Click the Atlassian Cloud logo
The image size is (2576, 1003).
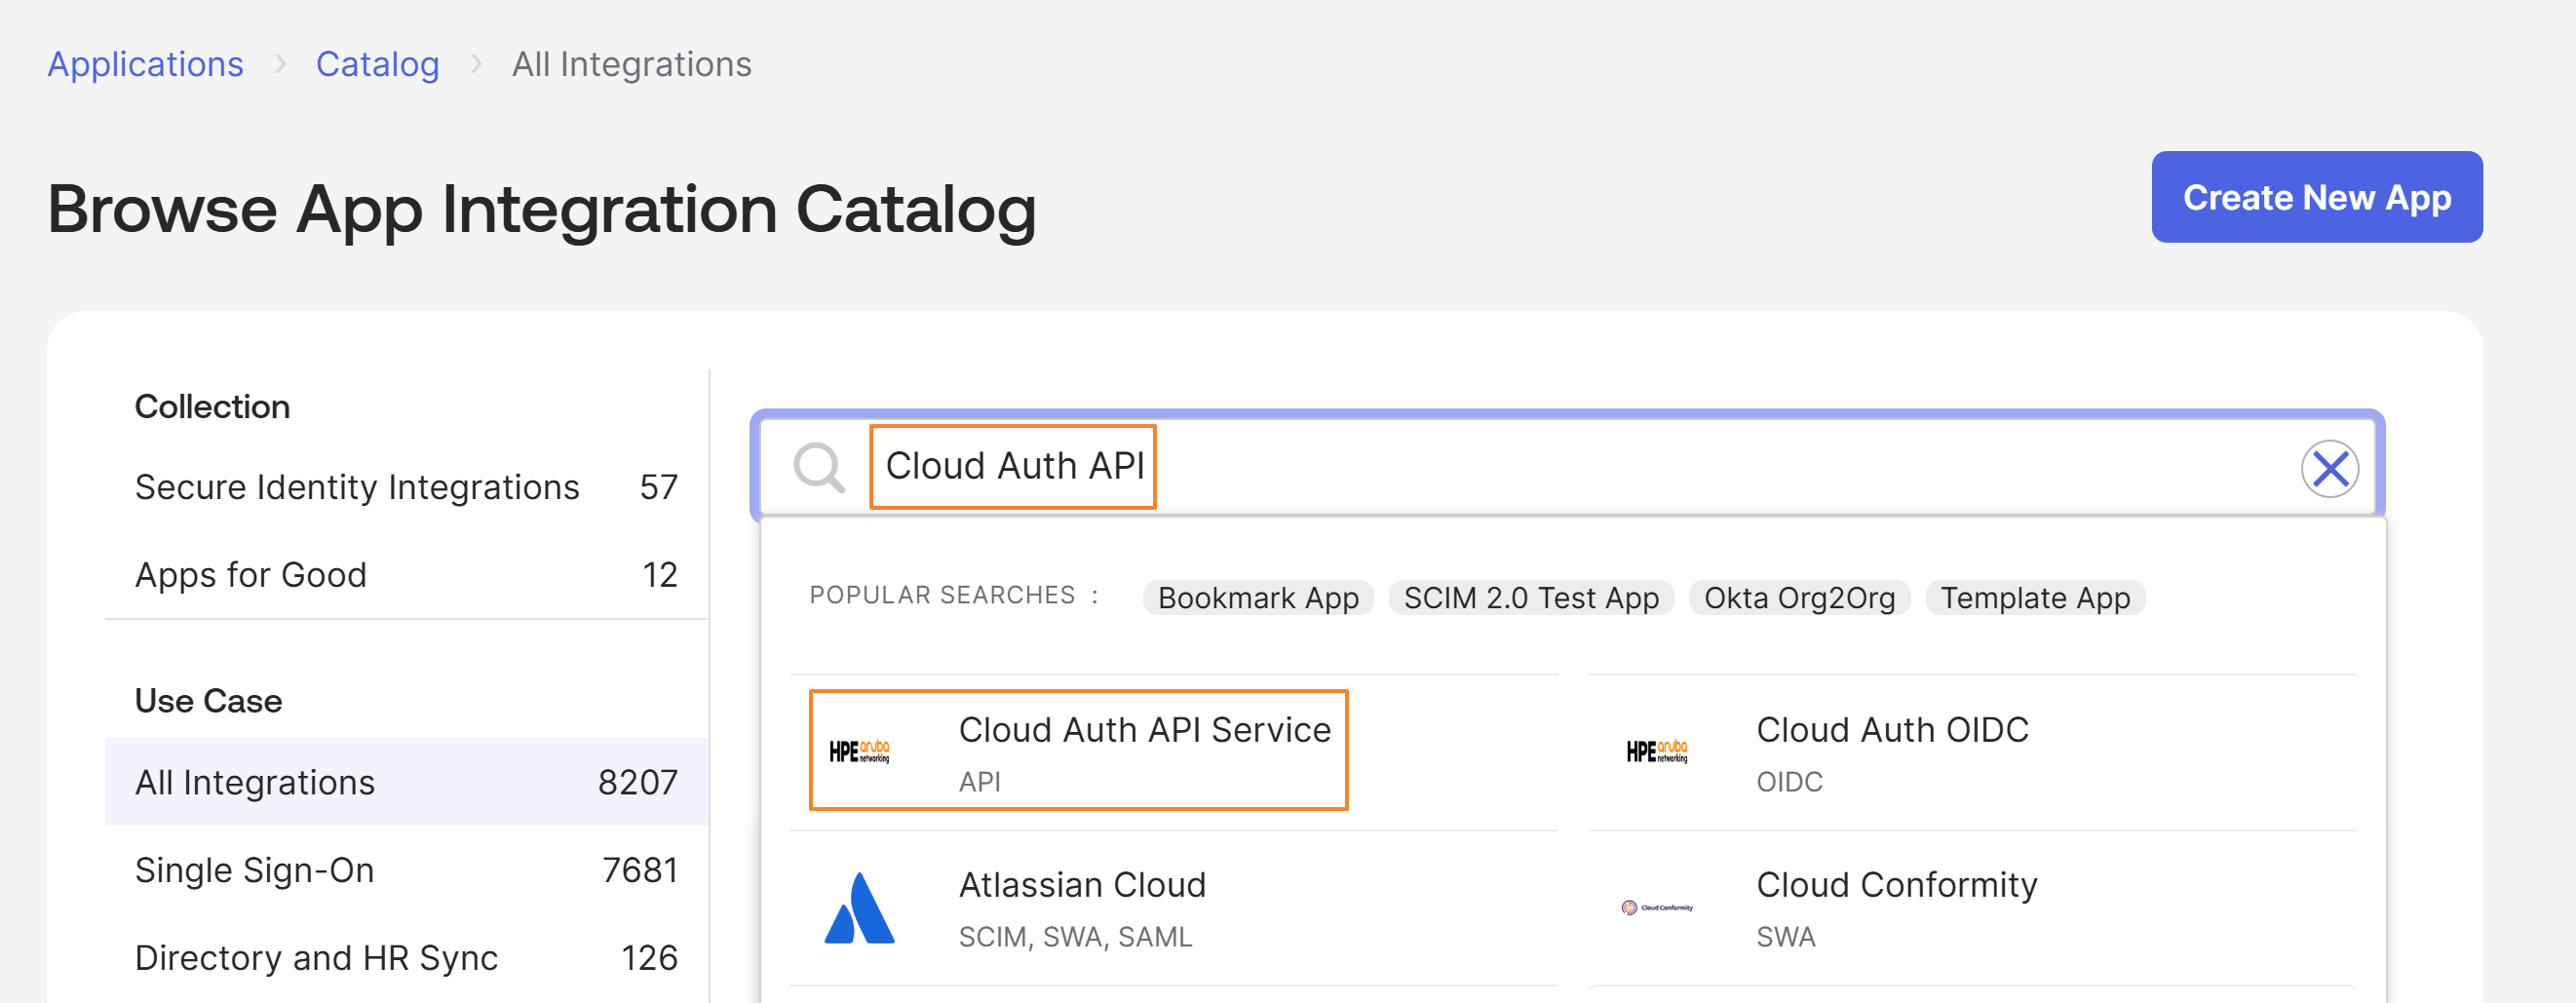coord(859,908)
